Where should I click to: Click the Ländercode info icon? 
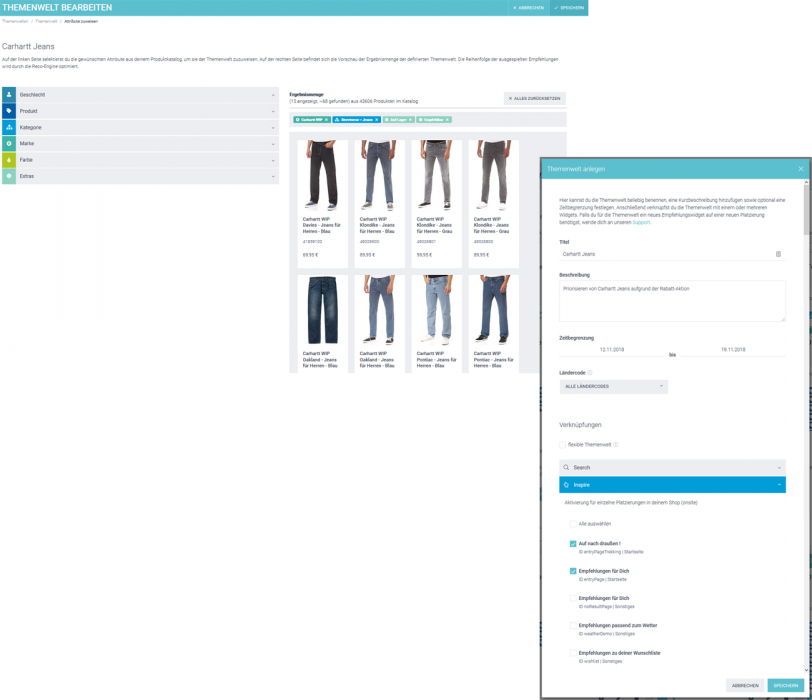(x=590, y=373)
